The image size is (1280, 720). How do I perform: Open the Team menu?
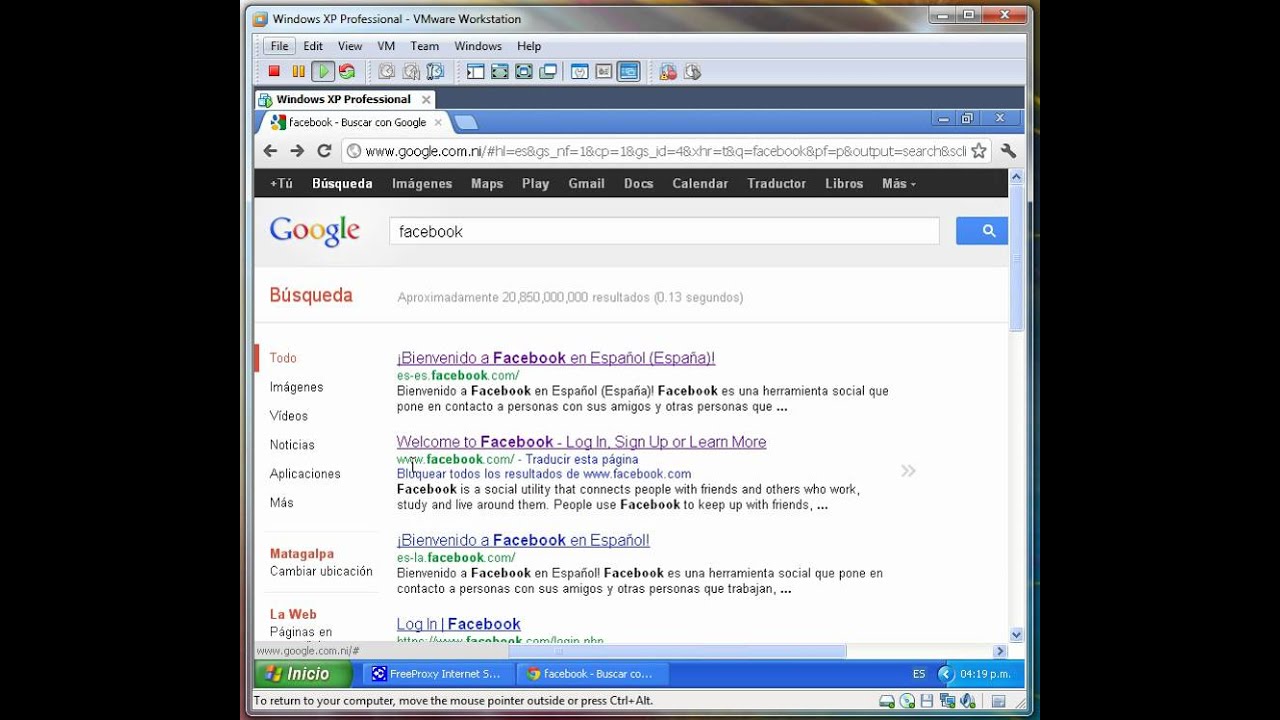(424, 46)
